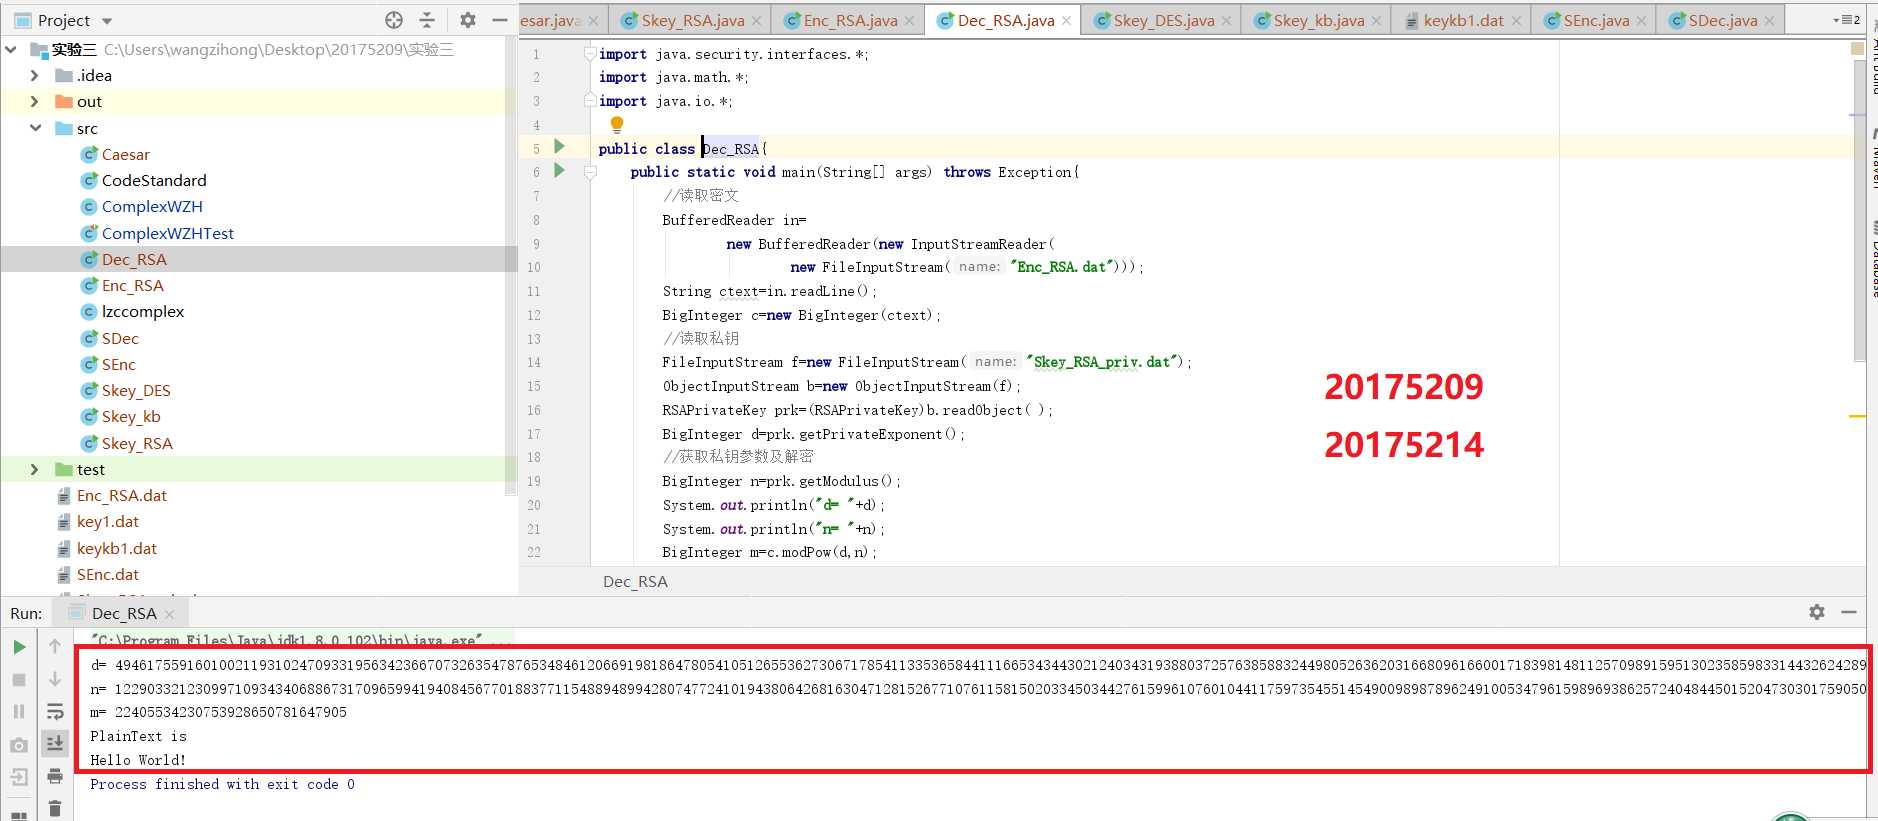Close the Skey_RSA.java editor tab
The image size is (1878, 821).
click(x=757, y=21)
